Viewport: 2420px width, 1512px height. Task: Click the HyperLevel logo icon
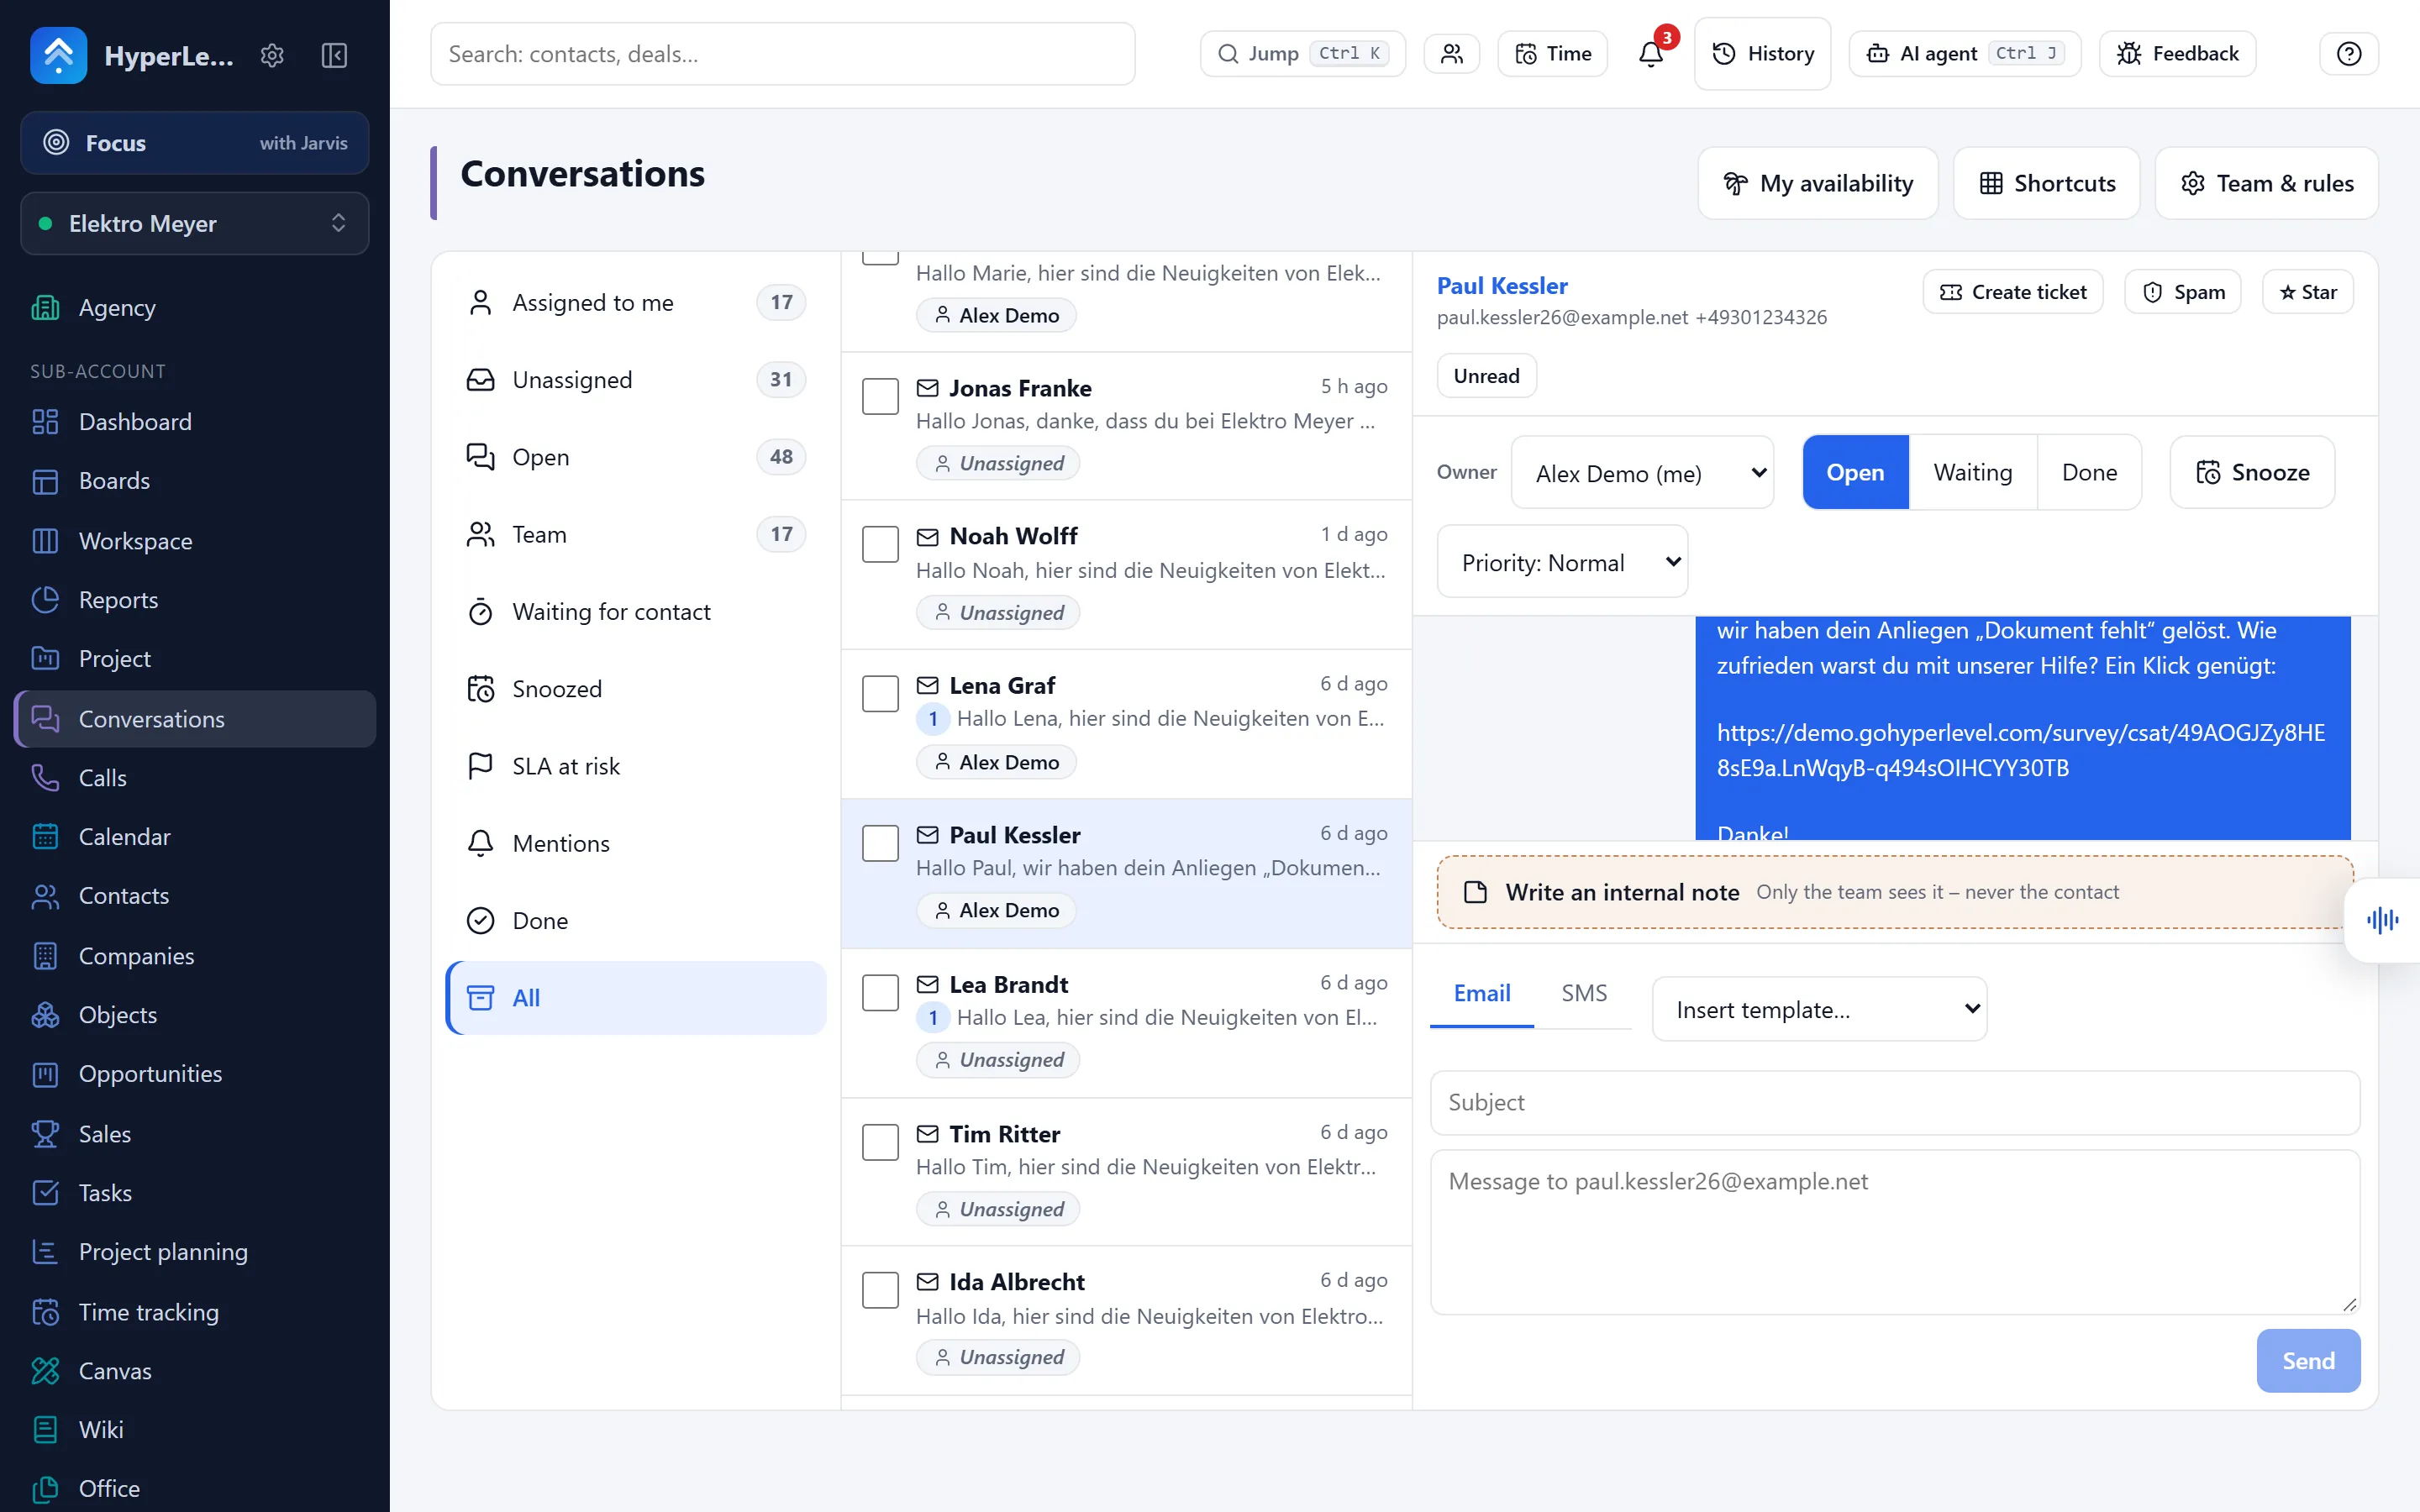(x=59, y=55)
